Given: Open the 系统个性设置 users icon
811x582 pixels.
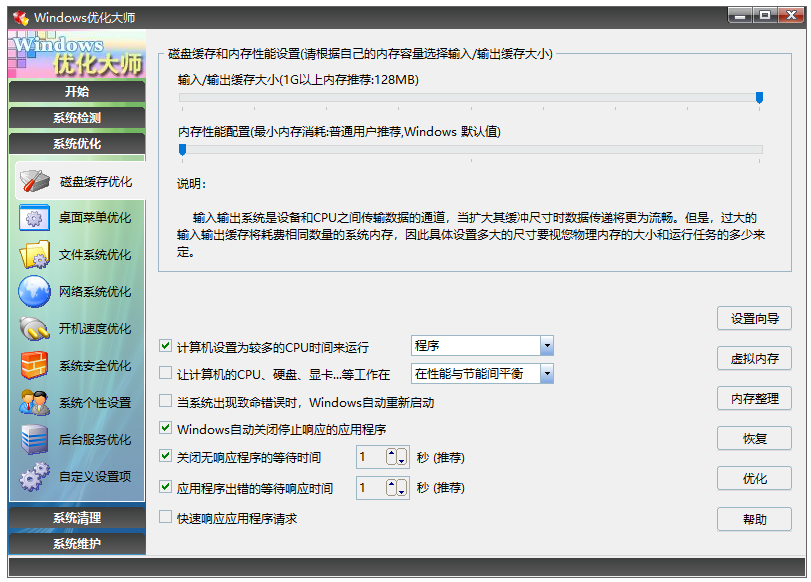Looking at the screenshot, I should (x=34, y=402).
